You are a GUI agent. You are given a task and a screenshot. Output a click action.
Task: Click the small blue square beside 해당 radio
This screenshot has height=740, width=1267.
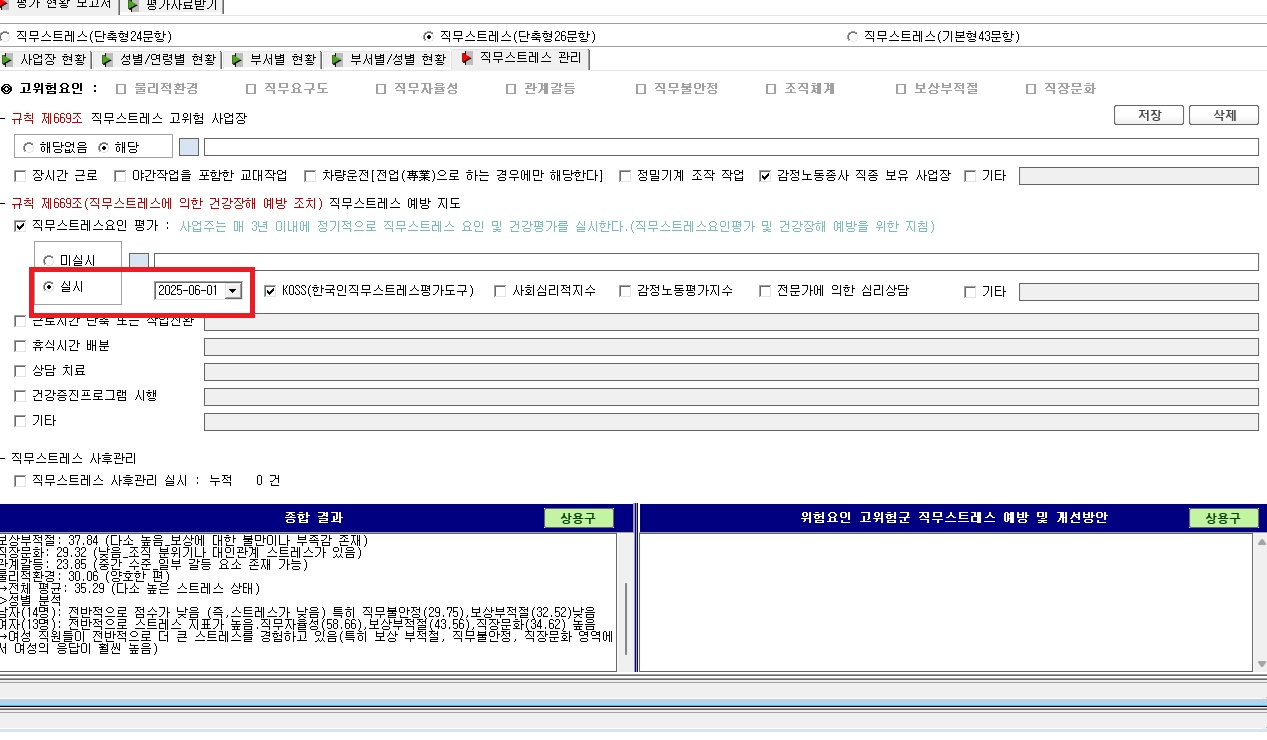[x=189, y=147]
